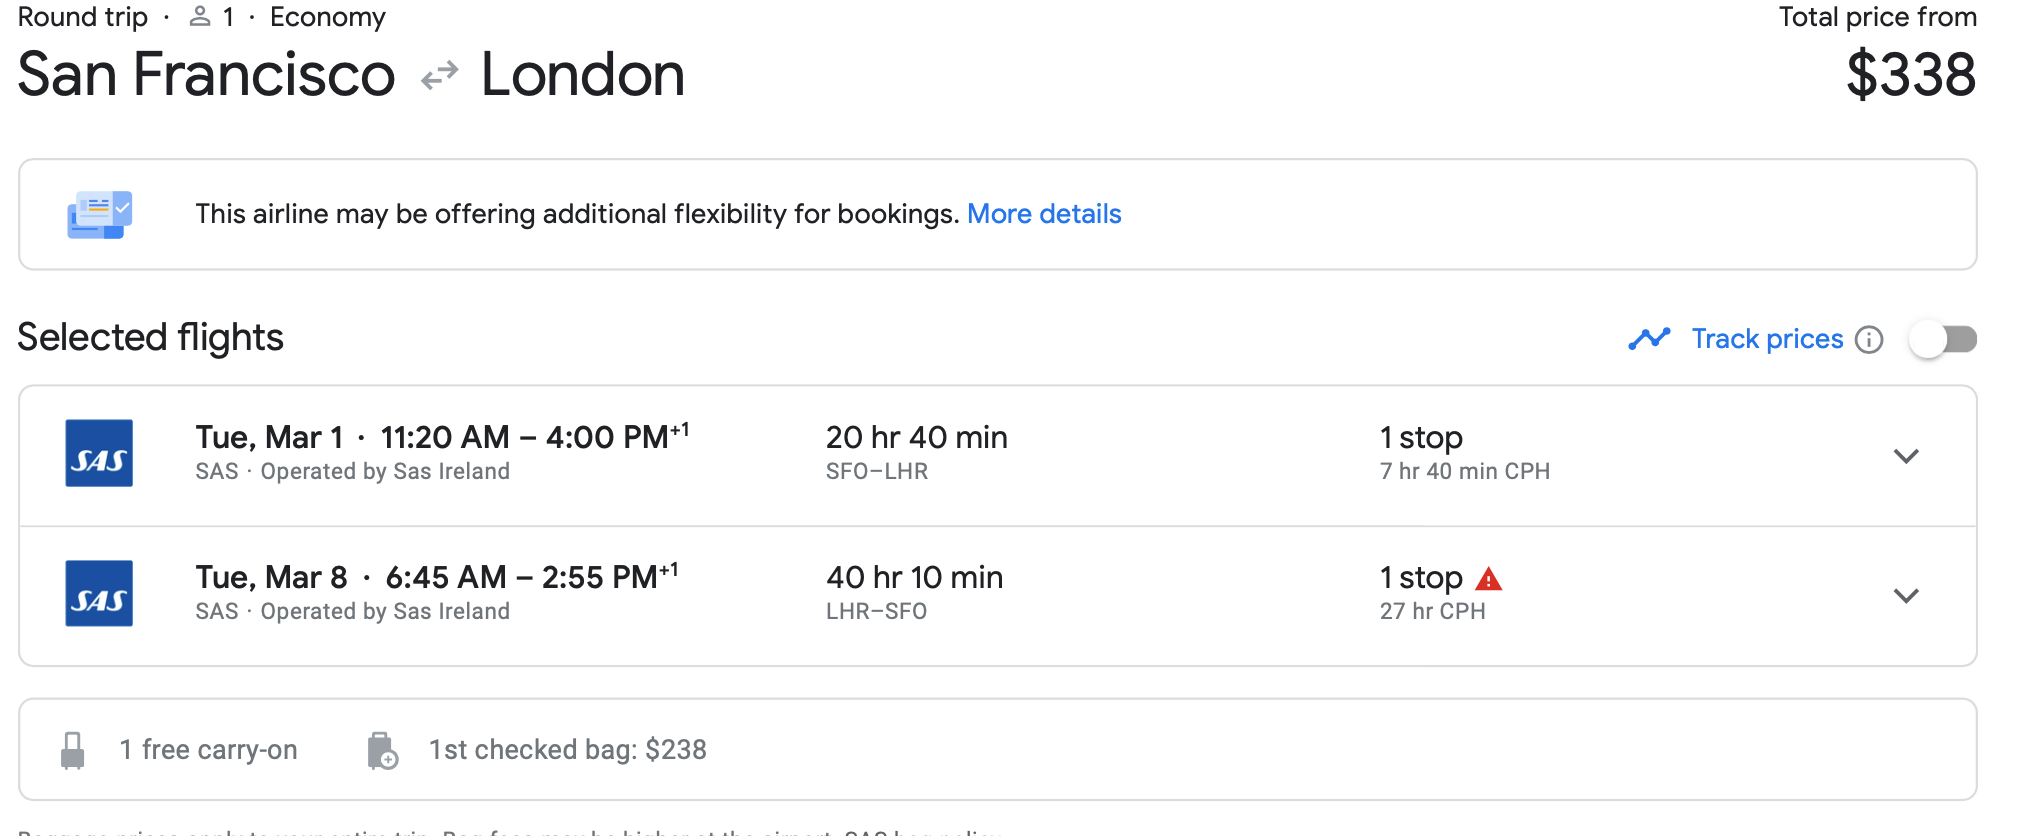Click the free carry-on luggage icon
This screenshot has height=836, width=2026.
(x=73, y=750)
